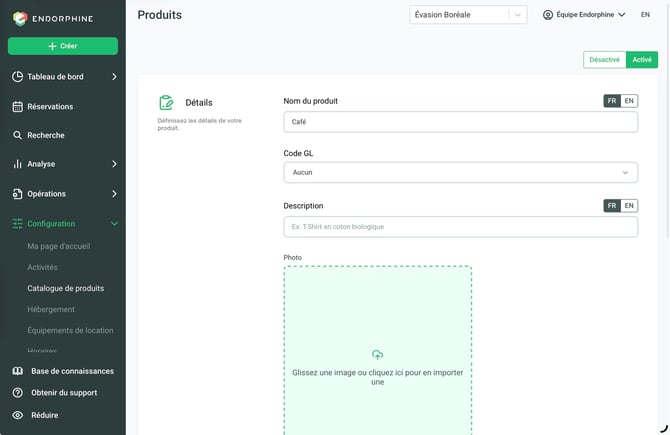Click the Endorphine logo icon

click(x=20, y=18)
